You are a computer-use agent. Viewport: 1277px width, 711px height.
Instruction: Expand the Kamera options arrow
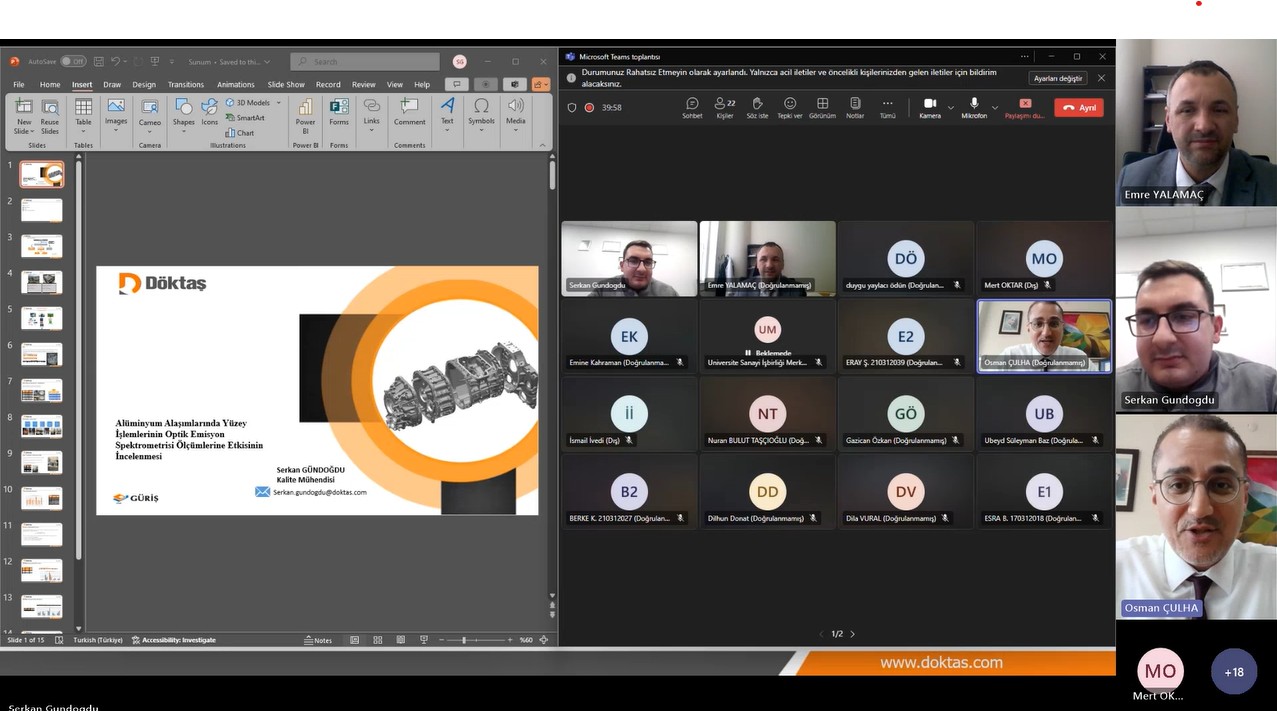click(x=950, y=107)
